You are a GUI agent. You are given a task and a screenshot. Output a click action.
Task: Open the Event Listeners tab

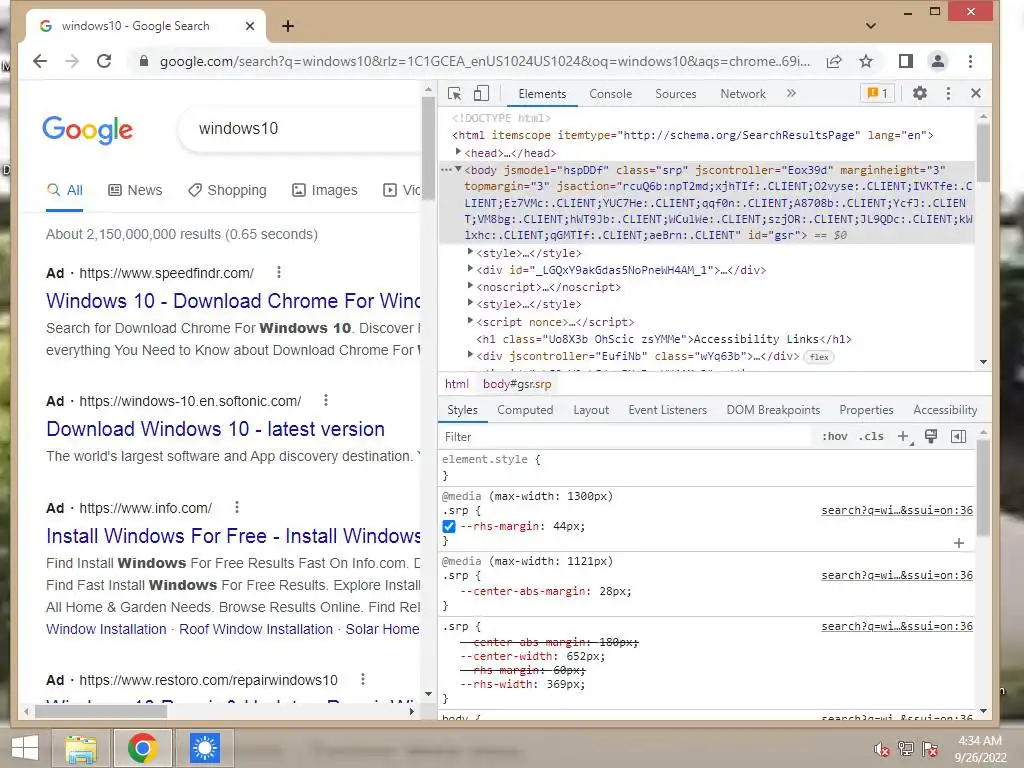point(667,410)
